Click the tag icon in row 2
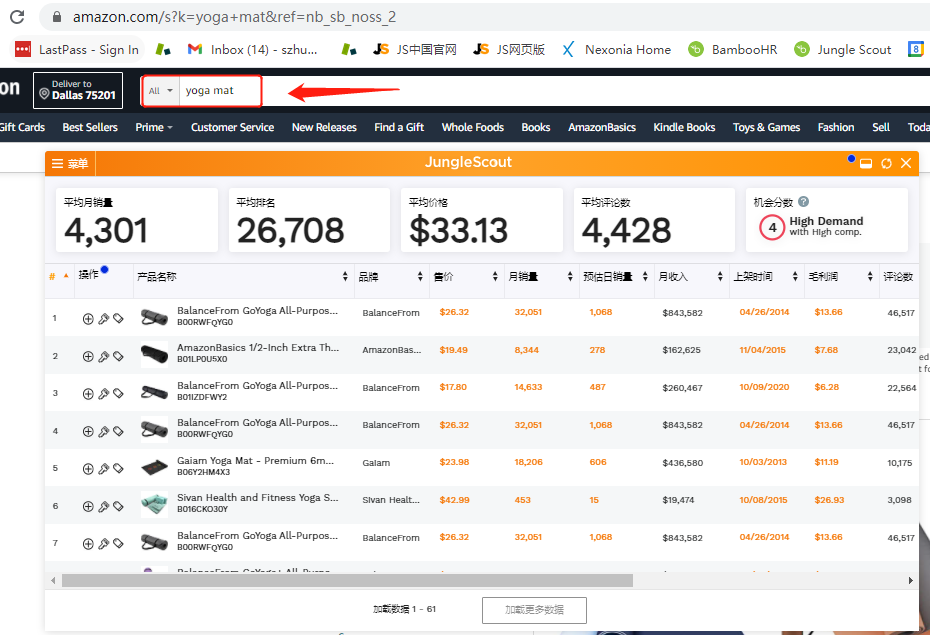Image resolution: width=930 pixels, height=635 pixels. coord(118,357)
